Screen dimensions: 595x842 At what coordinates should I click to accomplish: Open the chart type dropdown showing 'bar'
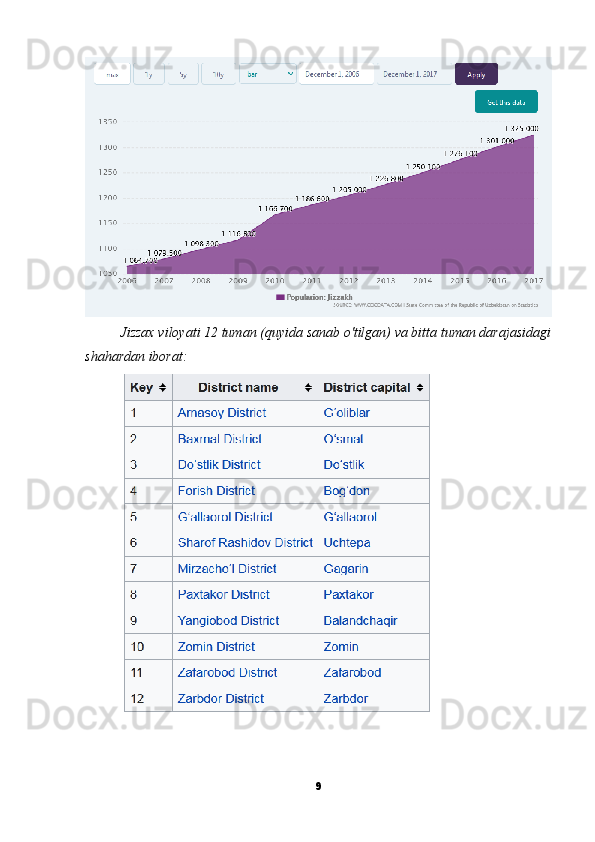267,74
